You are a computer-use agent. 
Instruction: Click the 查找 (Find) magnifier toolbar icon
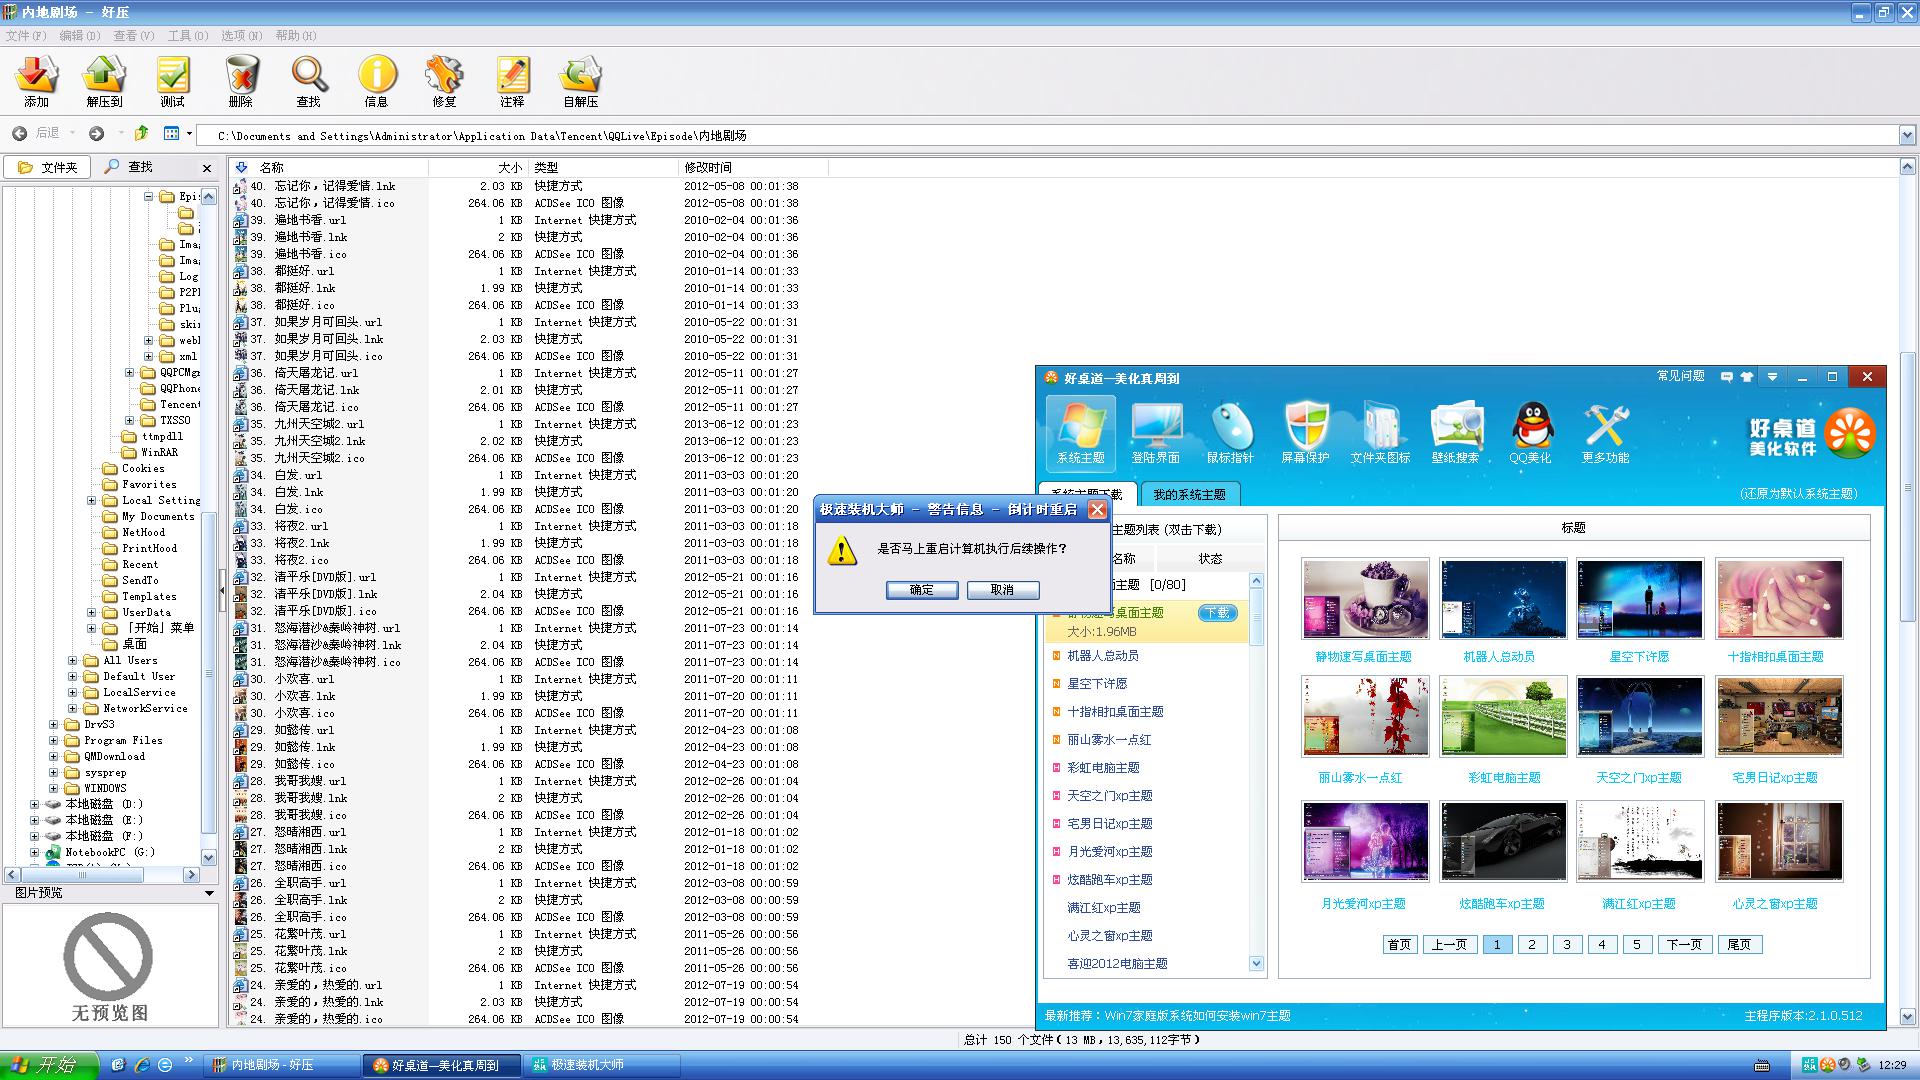[309, 81]
